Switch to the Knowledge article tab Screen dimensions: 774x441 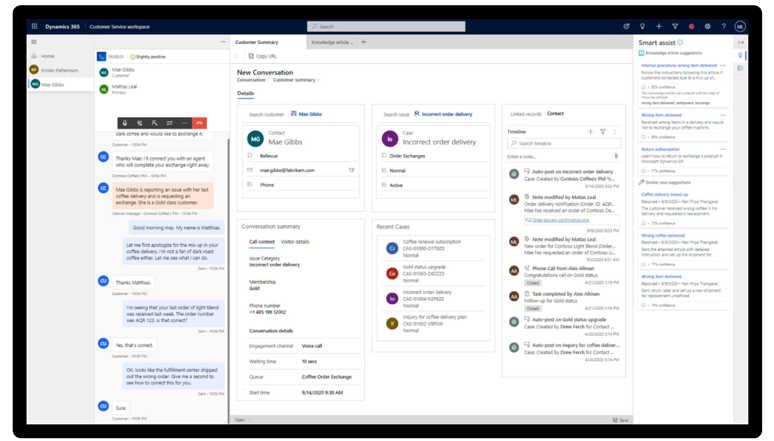[332, 42]
